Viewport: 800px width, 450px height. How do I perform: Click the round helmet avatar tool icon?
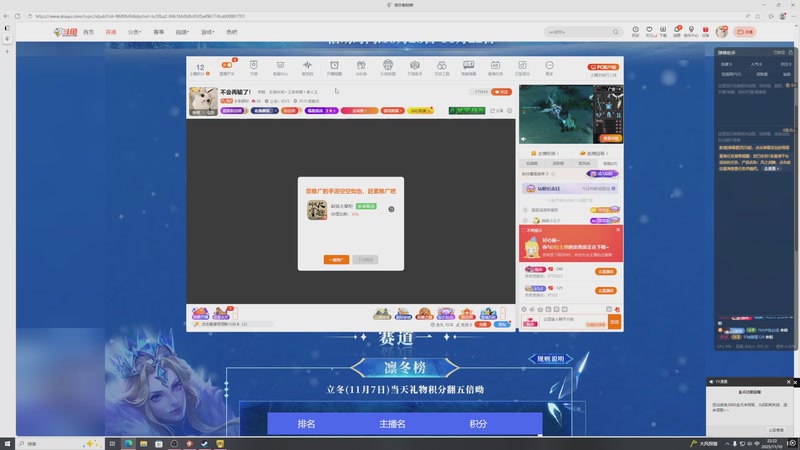tap(388, 65)
